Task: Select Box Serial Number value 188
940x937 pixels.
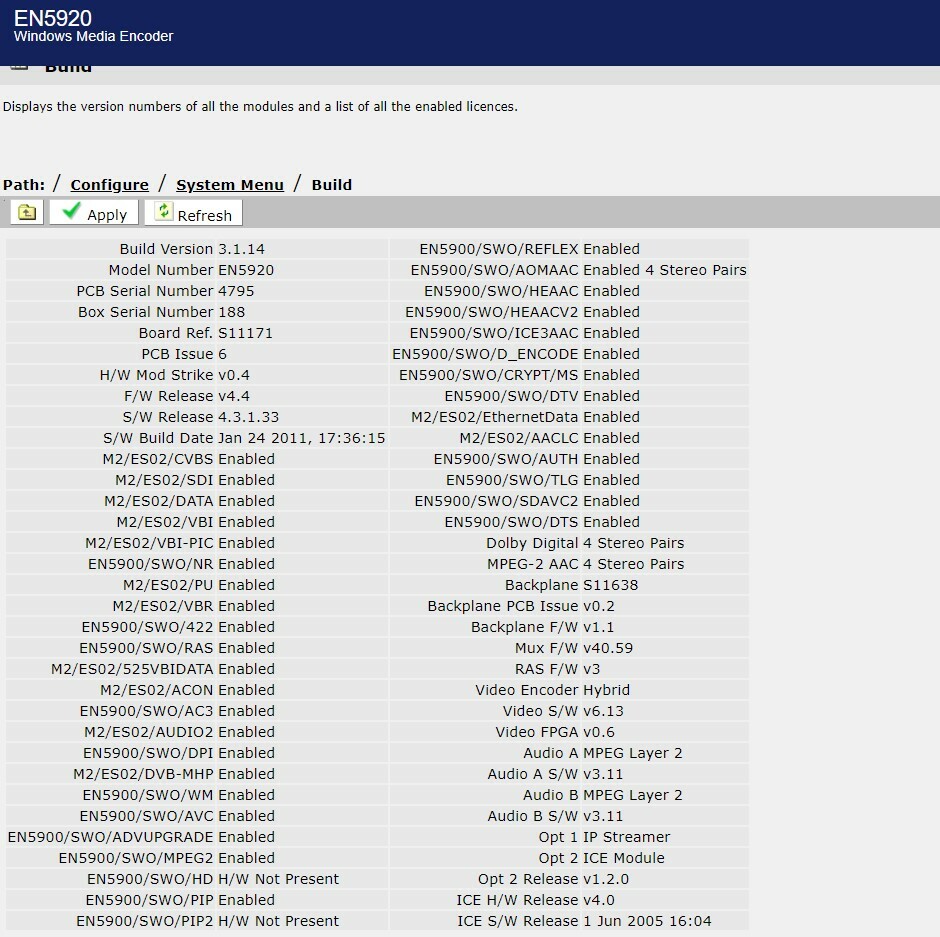Action: pos(231,312)
